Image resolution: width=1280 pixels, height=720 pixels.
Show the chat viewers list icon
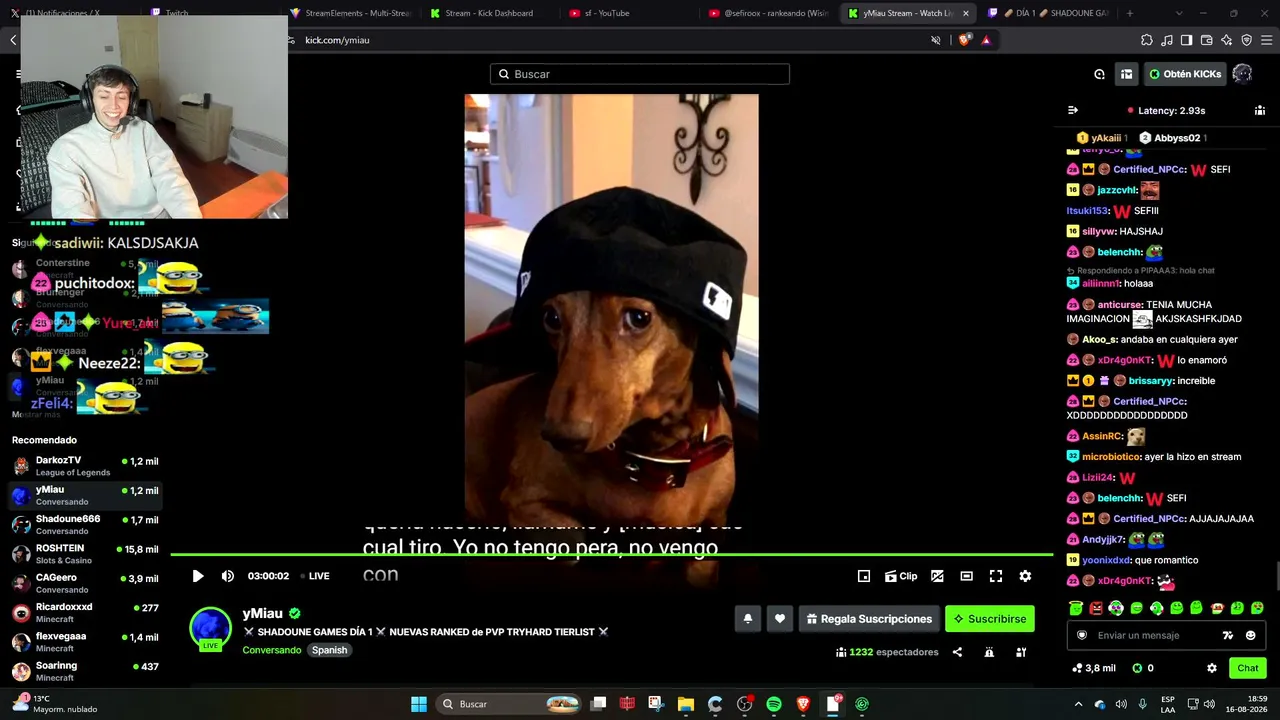[1260, 110]
